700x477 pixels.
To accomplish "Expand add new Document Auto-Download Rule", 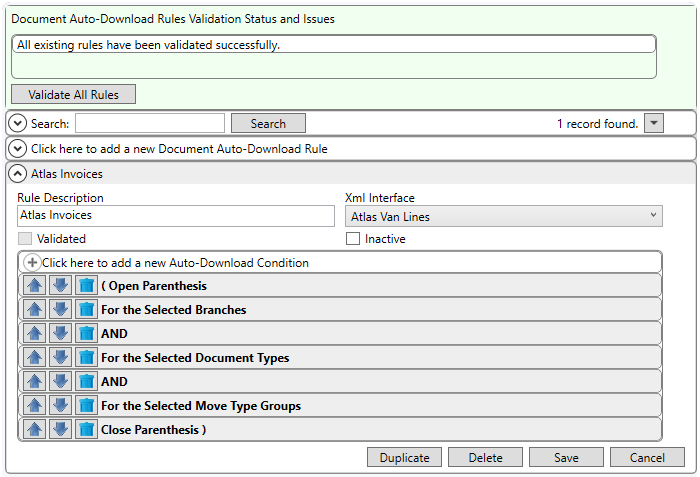I will 17,148.
